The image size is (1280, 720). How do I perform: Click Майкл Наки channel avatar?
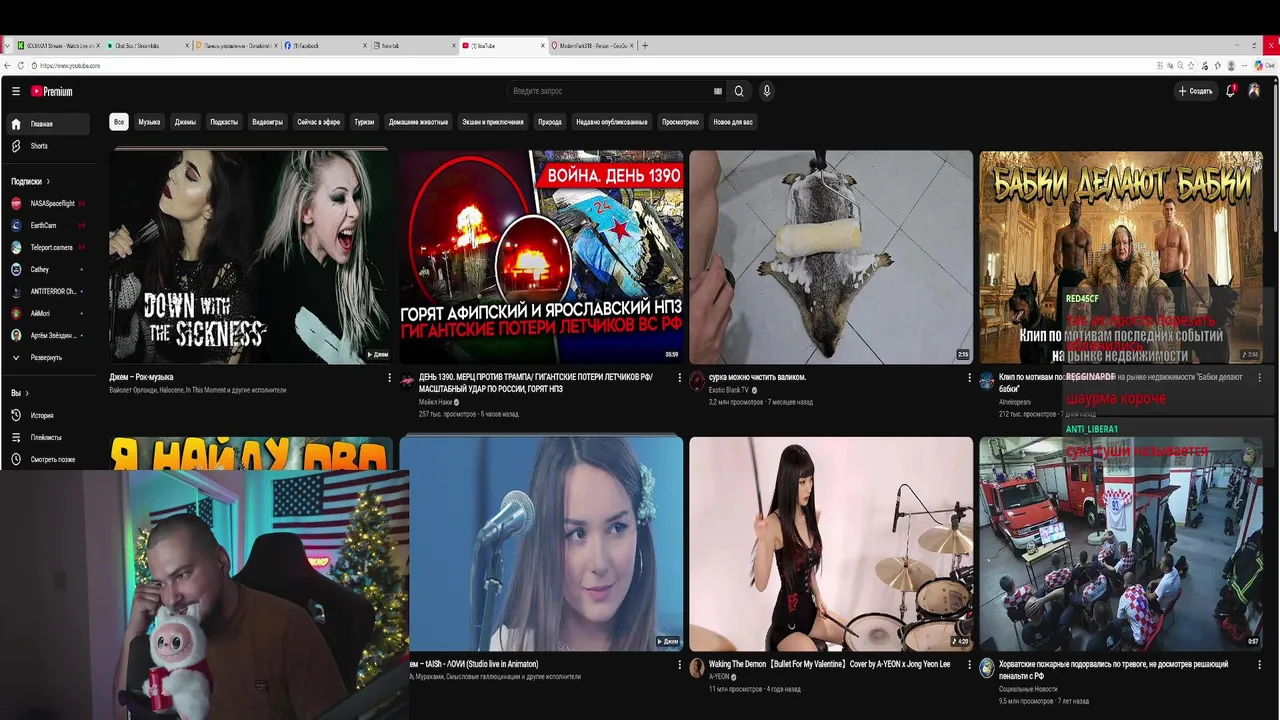tap(407, 380)
